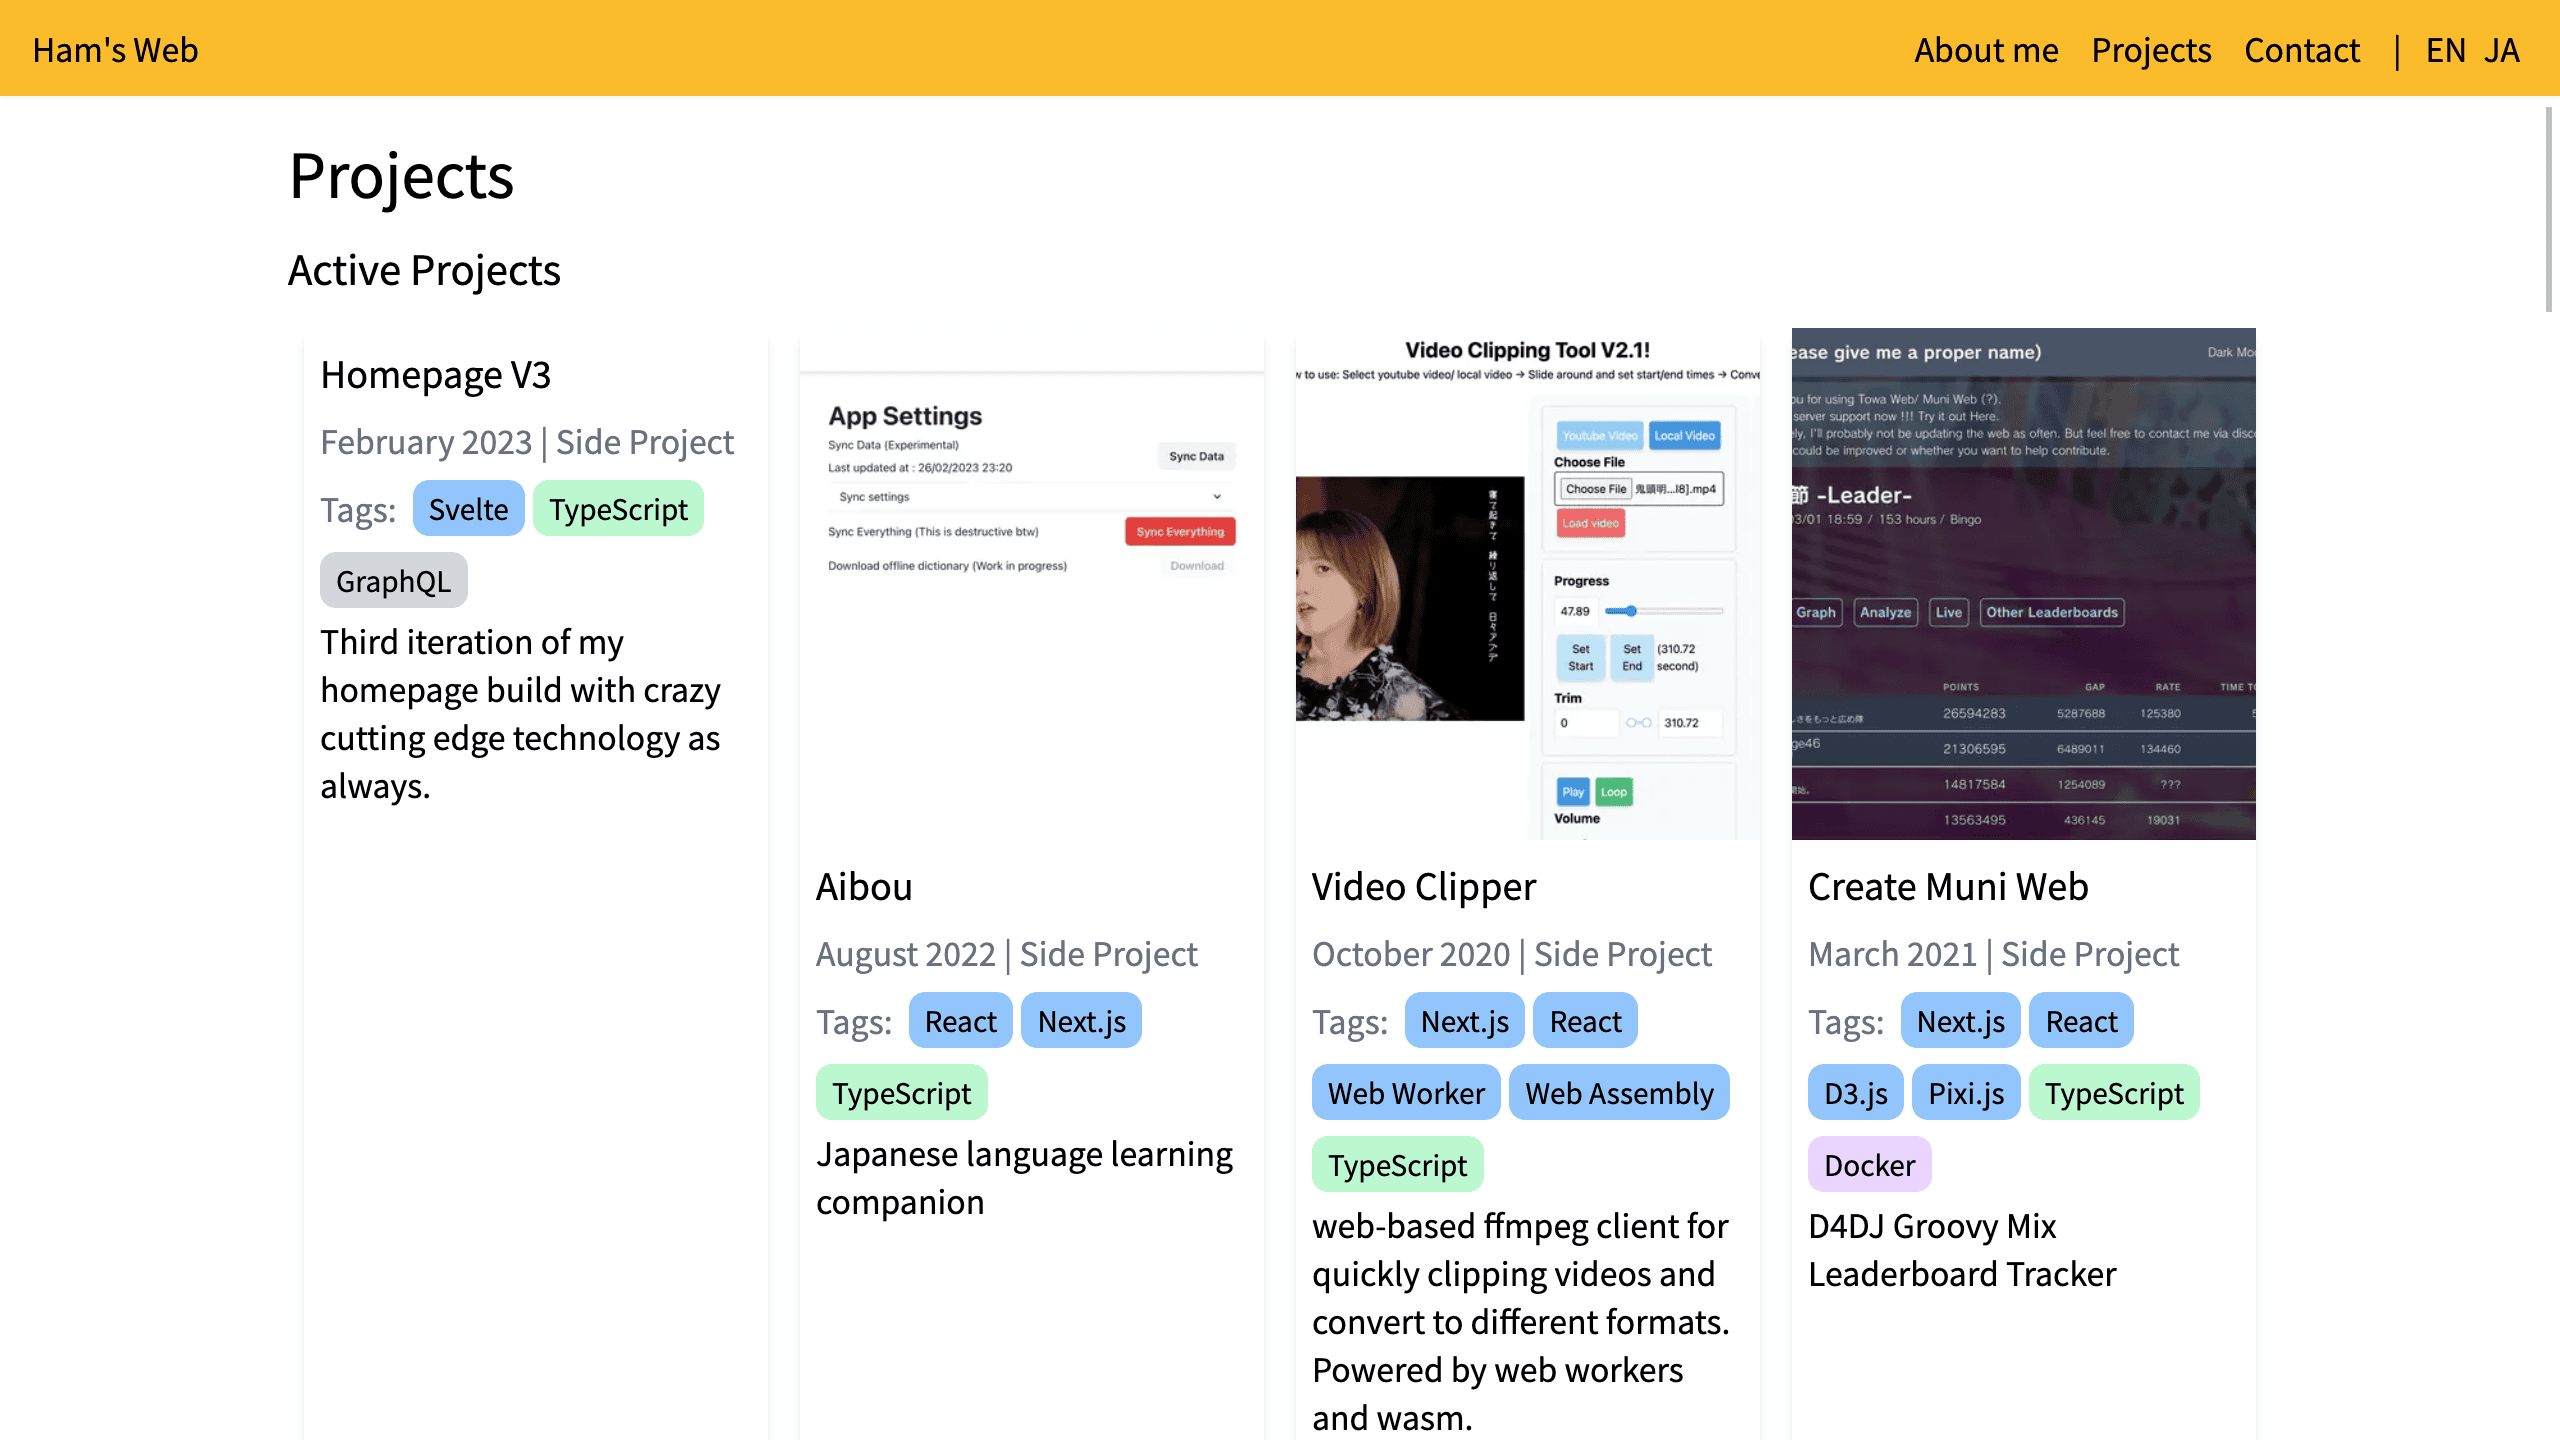The width and height of the screenshot is (2560, 1440).
Task: Go to About me page
Action: [1986, 50]
